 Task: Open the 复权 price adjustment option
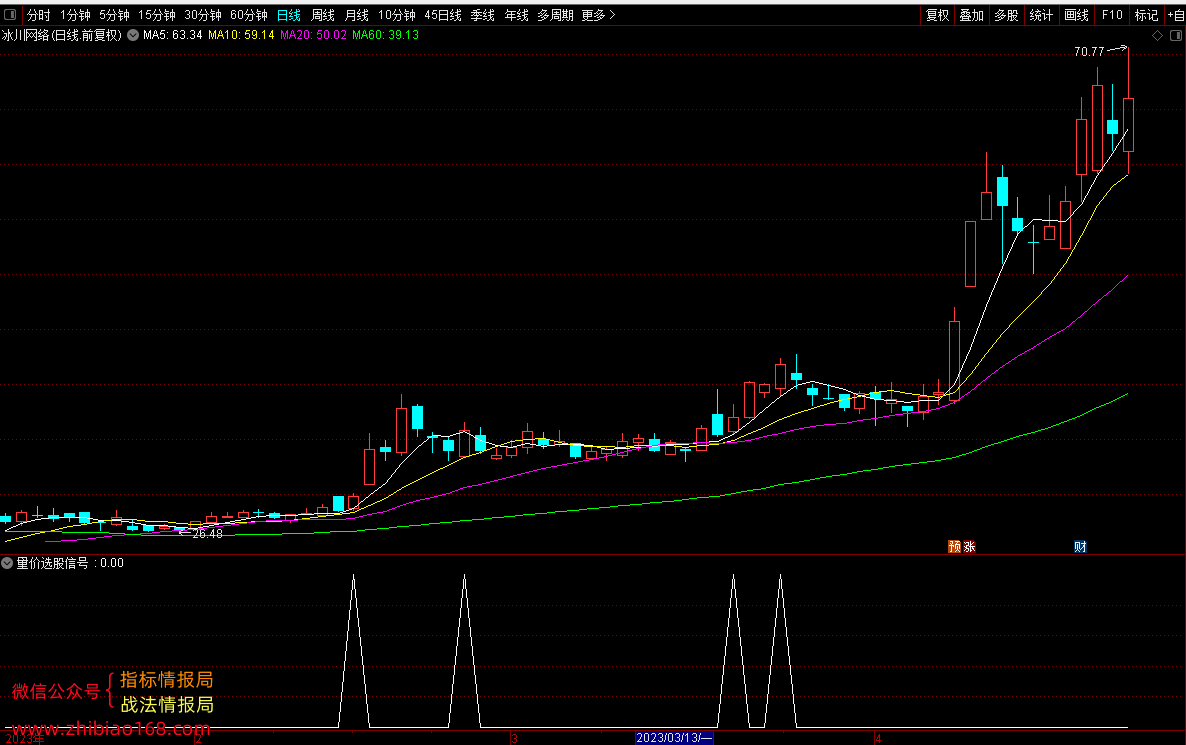(x=937, y=15)
